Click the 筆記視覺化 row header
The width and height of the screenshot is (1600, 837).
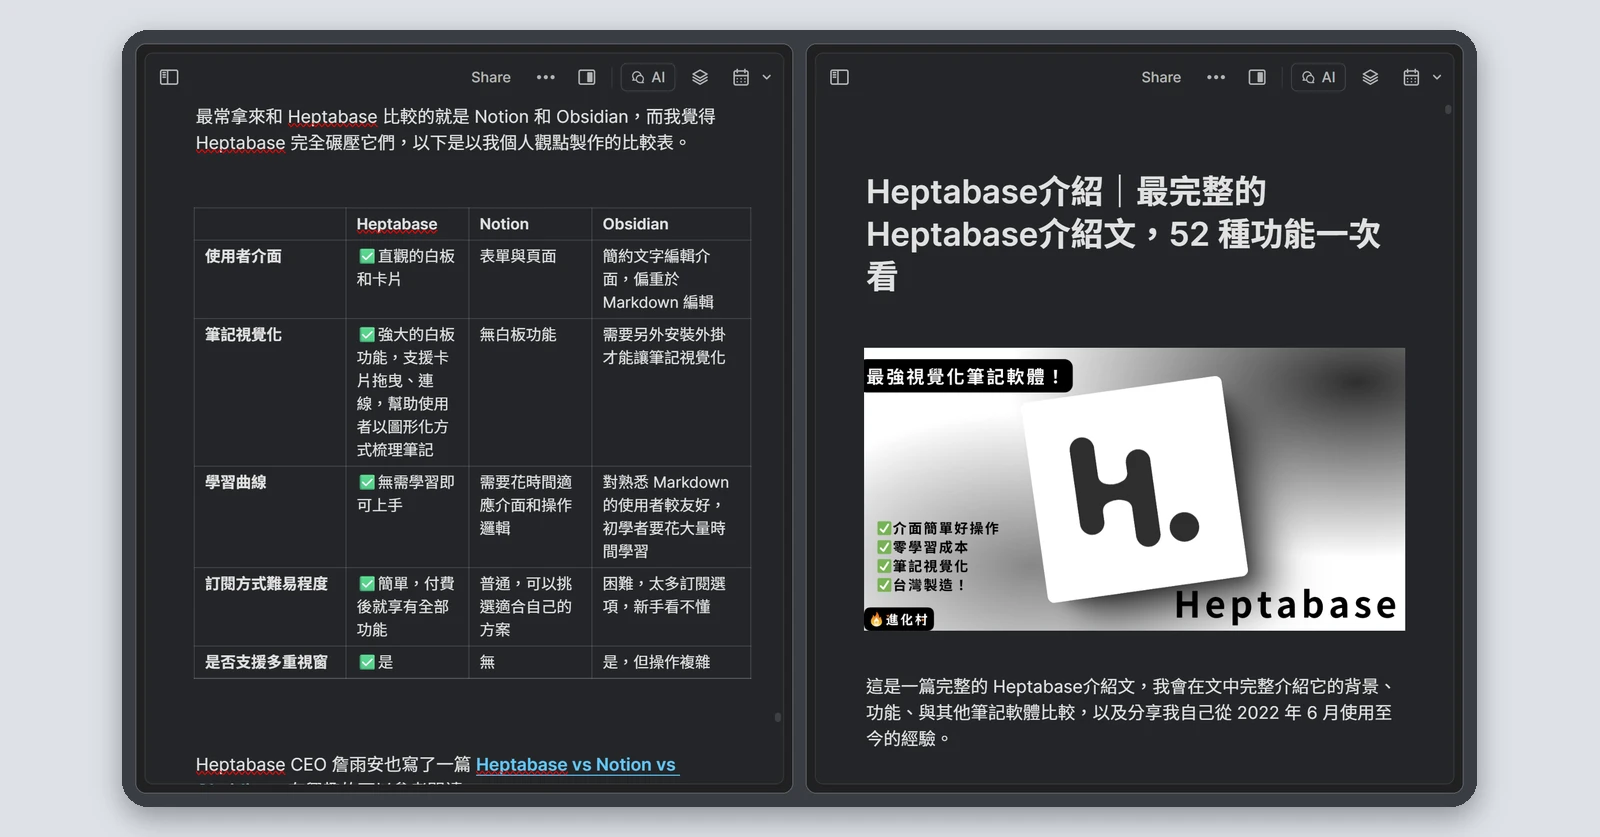click(x=270, y=392)
